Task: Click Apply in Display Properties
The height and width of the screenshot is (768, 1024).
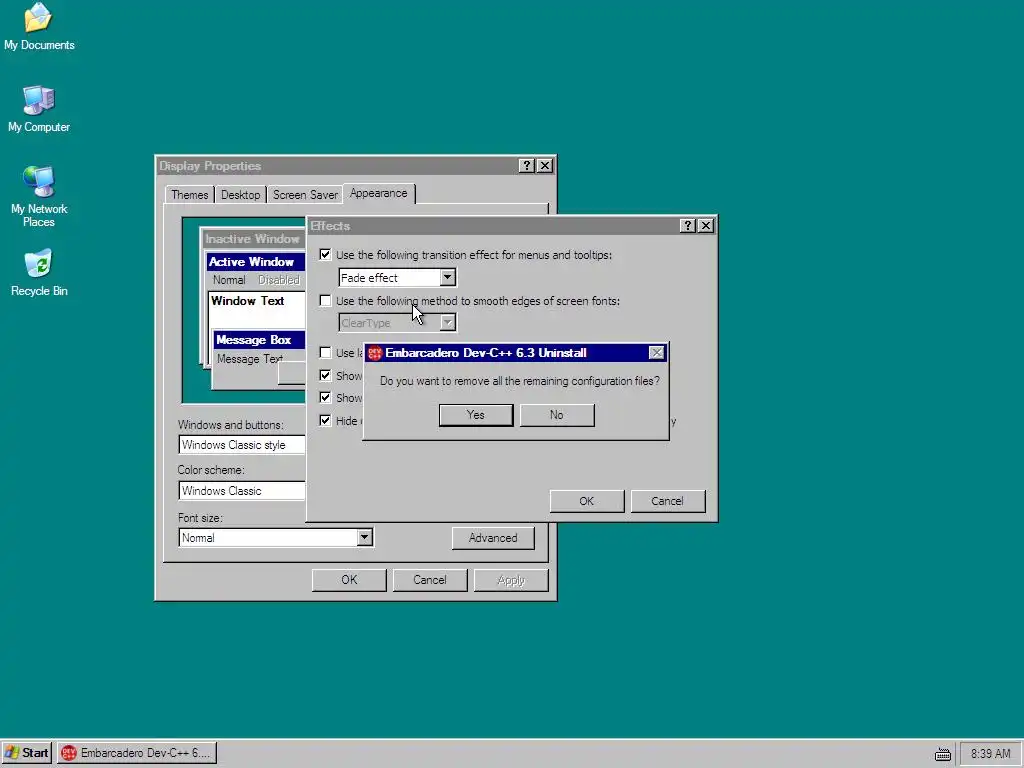Action: coord(511,580)
